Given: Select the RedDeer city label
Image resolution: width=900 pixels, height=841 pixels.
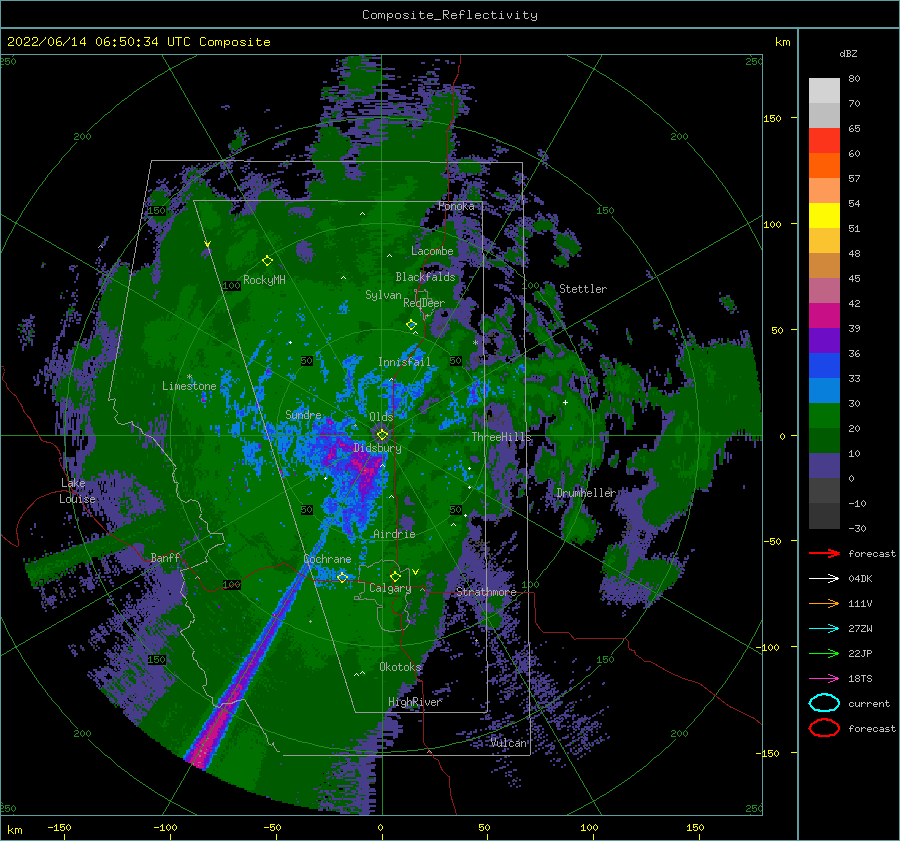Looking at the screenshot, I should pyautogui.click(x=424, y=303).
